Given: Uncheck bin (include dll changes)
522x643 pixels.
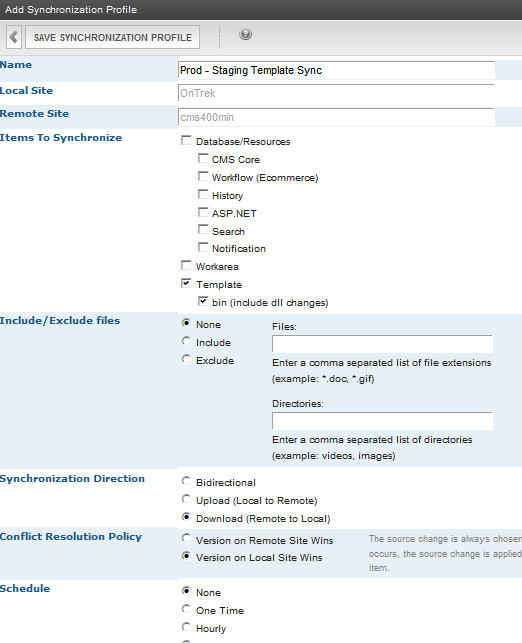Looking at the screenshot, I should click(x=203, y=301).
